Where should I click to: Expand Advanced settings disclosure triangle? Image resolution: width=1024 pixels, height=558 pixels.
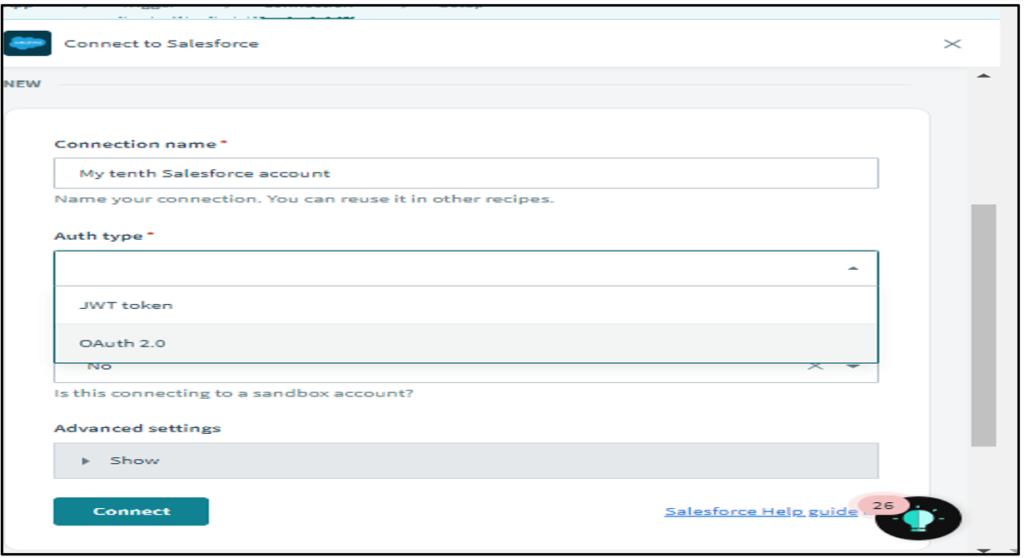[86, 461]
